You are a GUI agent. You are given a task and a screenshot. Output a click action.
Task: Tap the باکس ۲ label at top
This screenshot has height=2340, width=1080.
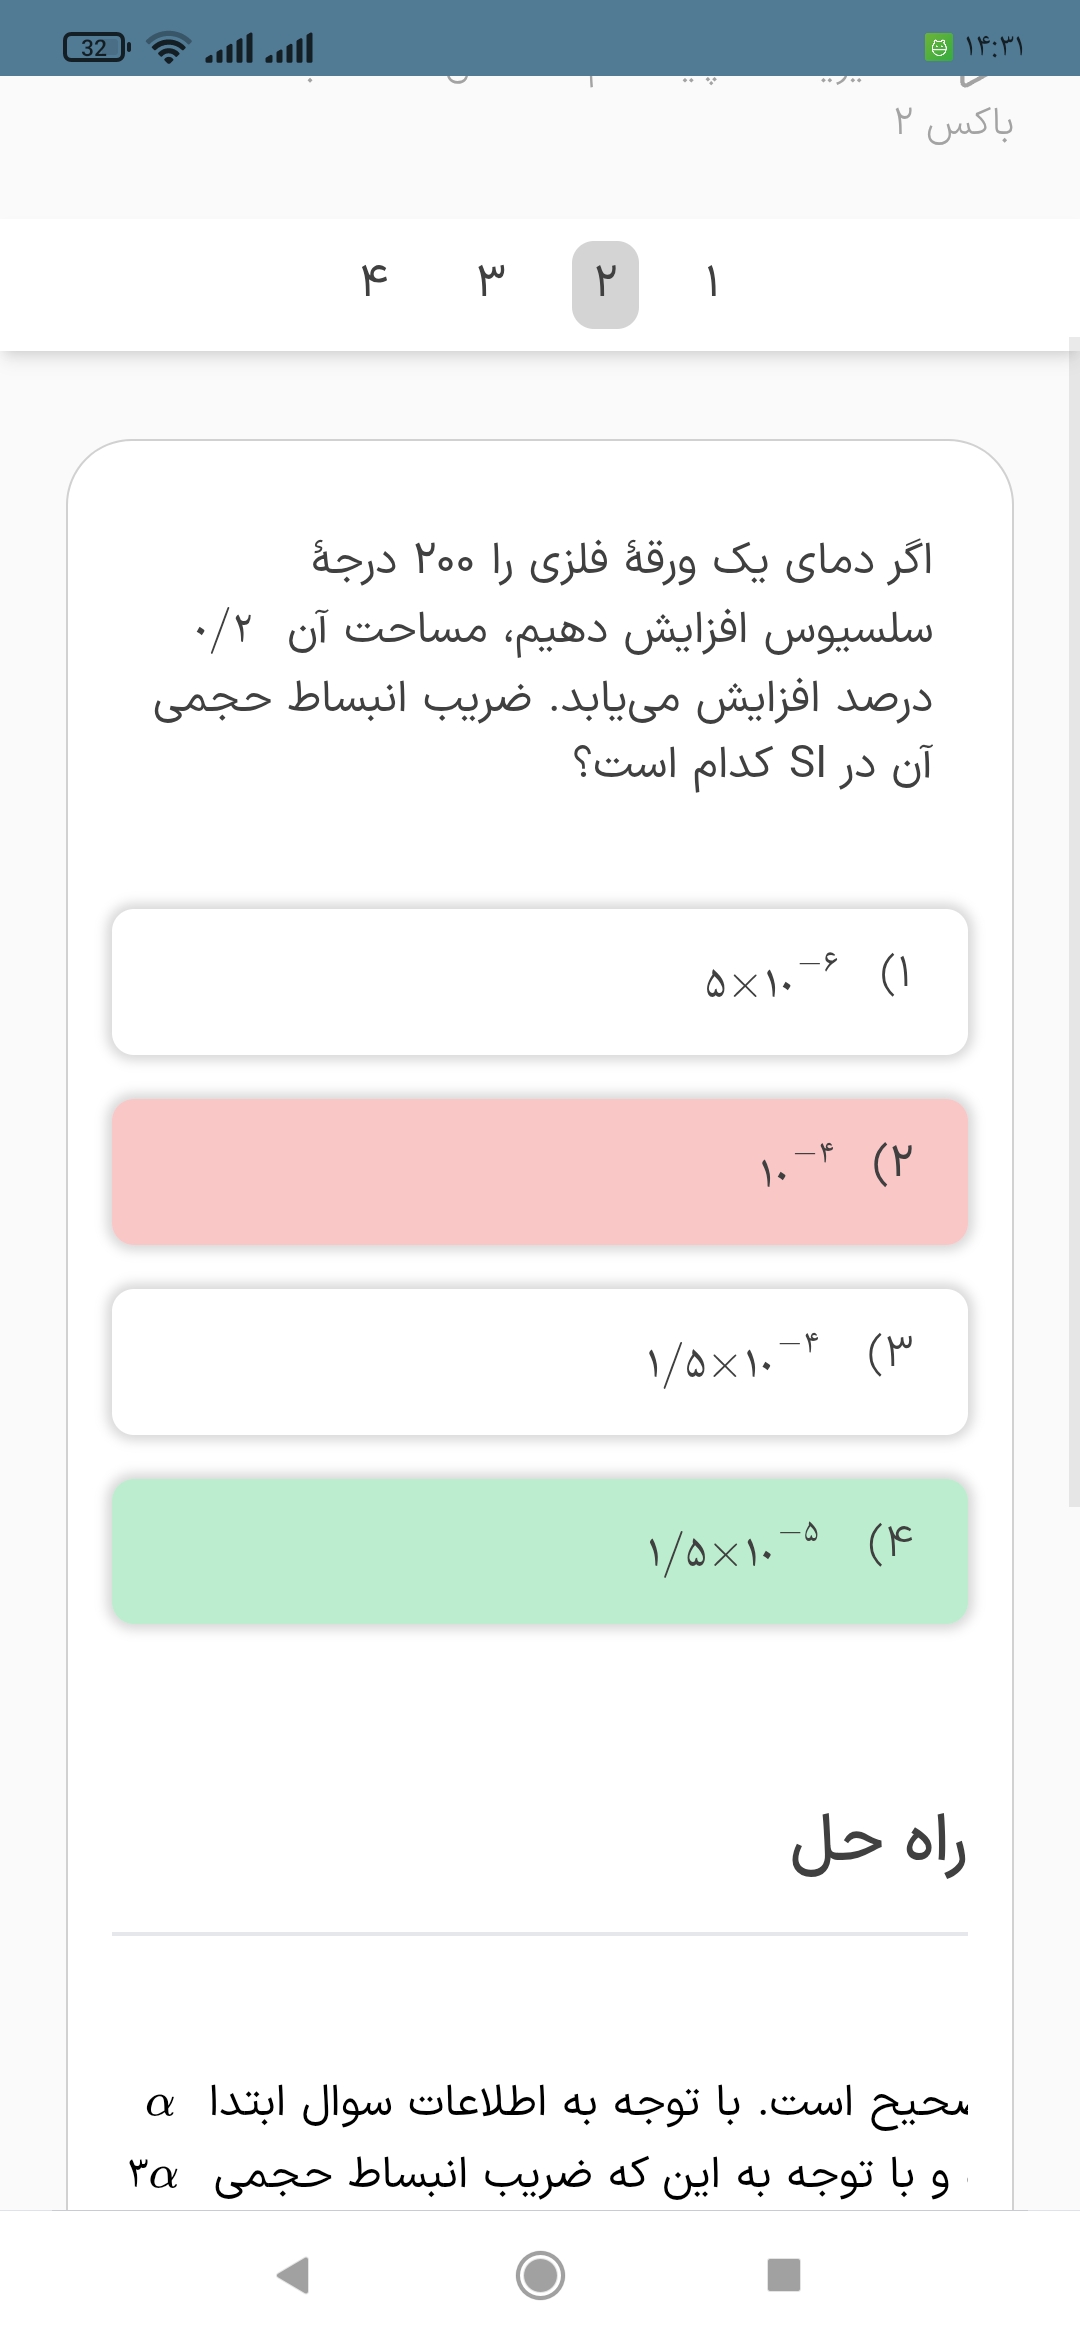[x=954, y=122]
